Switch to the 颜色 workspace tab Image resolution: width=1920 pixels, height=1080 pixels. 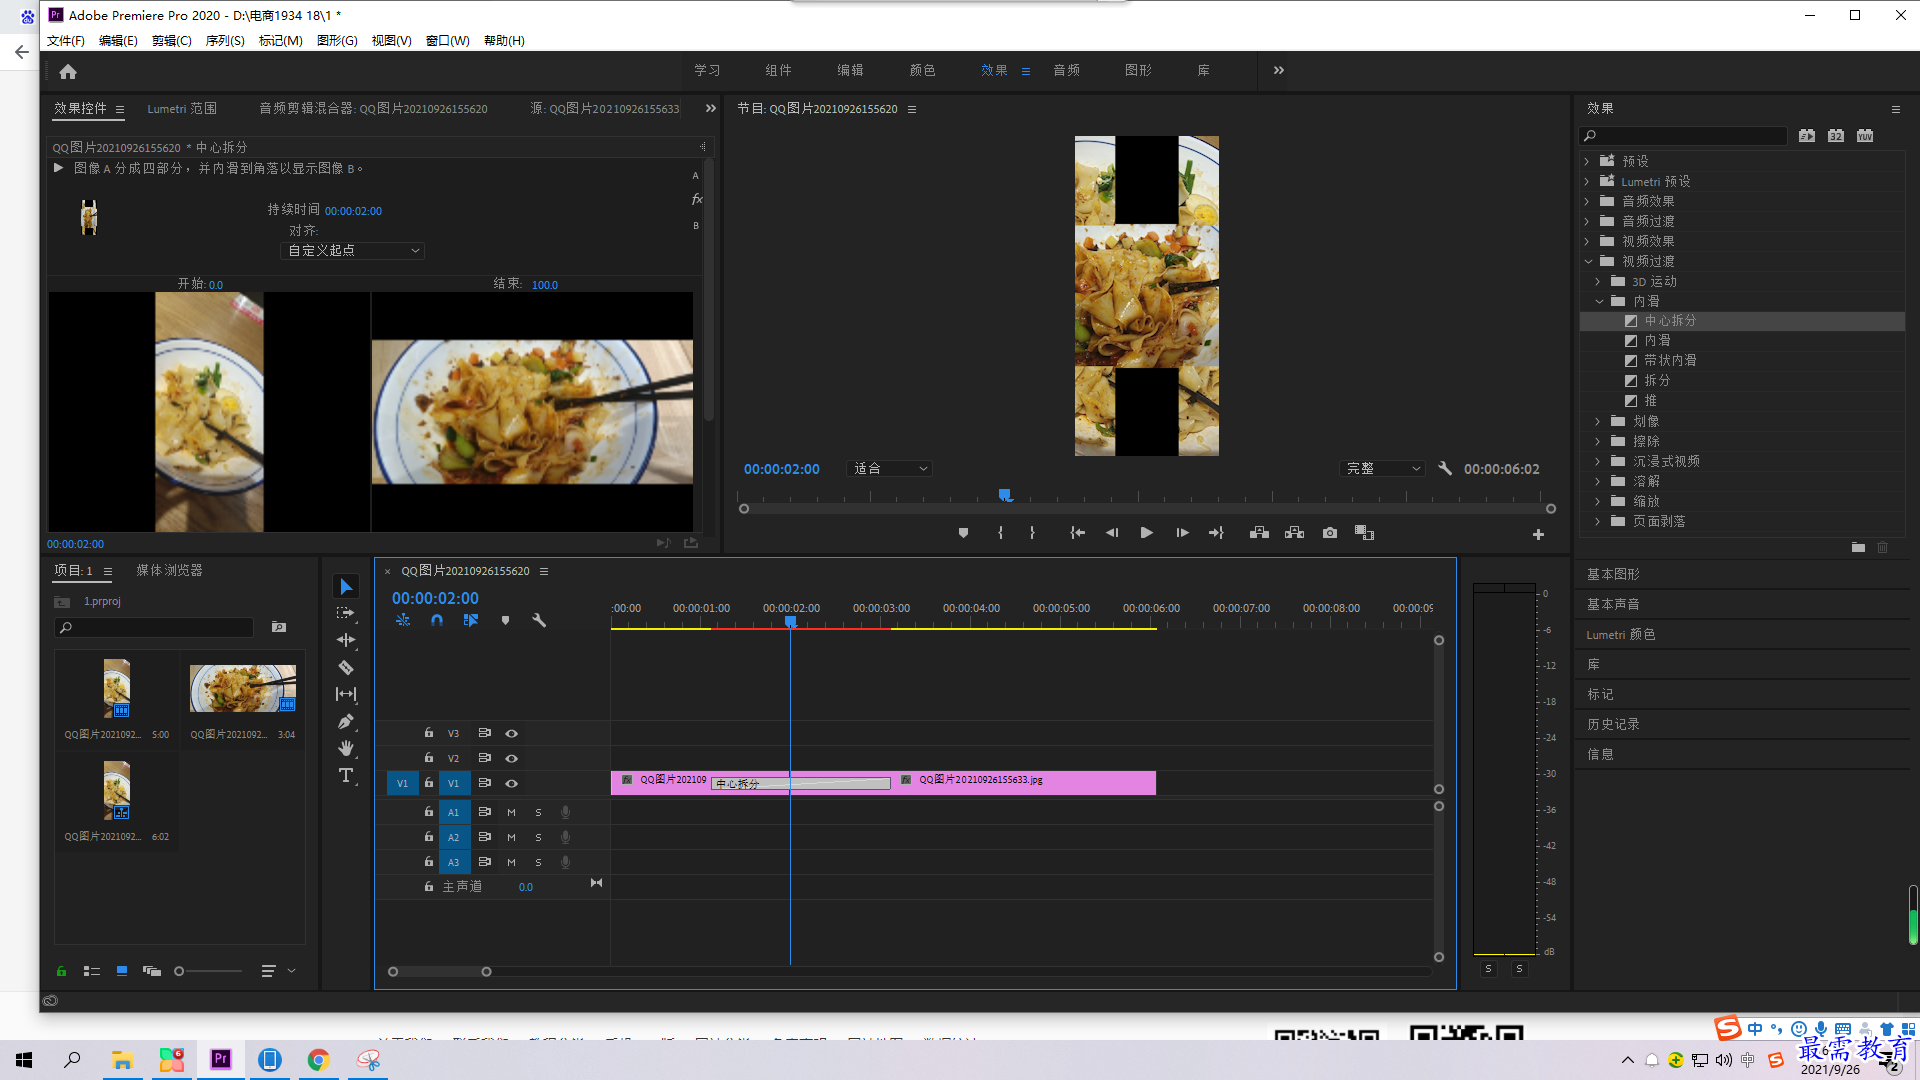coord(923,70)
